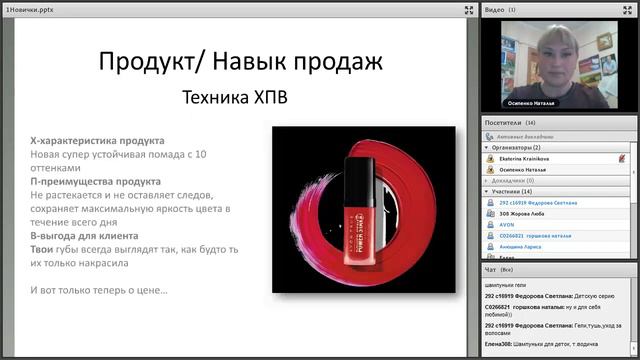Click chat message from горшкова наталья
The width and height of the screenshot is (640, 360).
click(542, 311)
